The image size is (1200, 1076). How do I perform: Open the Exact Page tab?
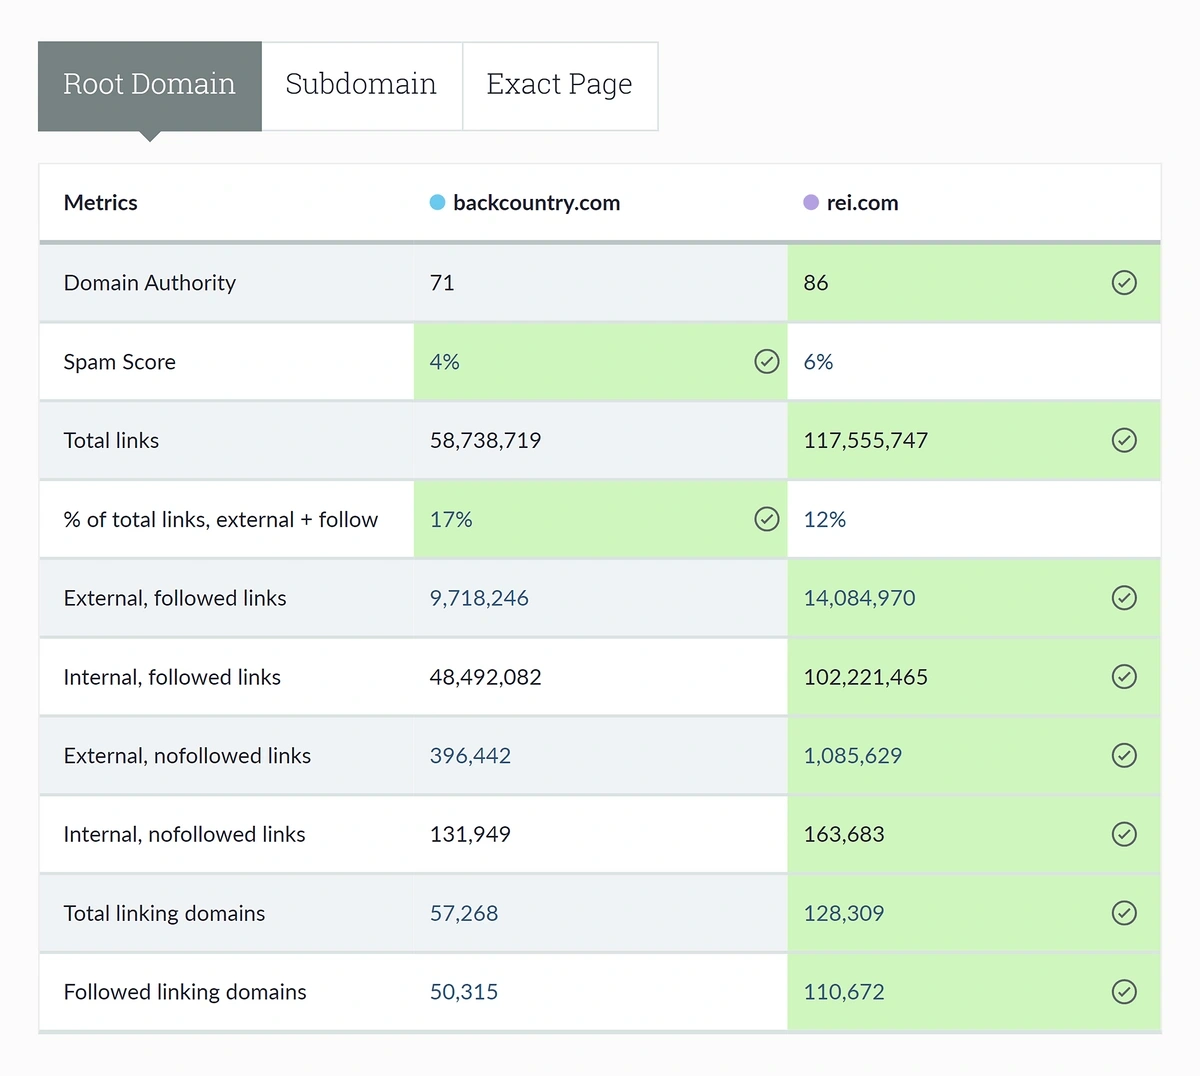[560, 86]
